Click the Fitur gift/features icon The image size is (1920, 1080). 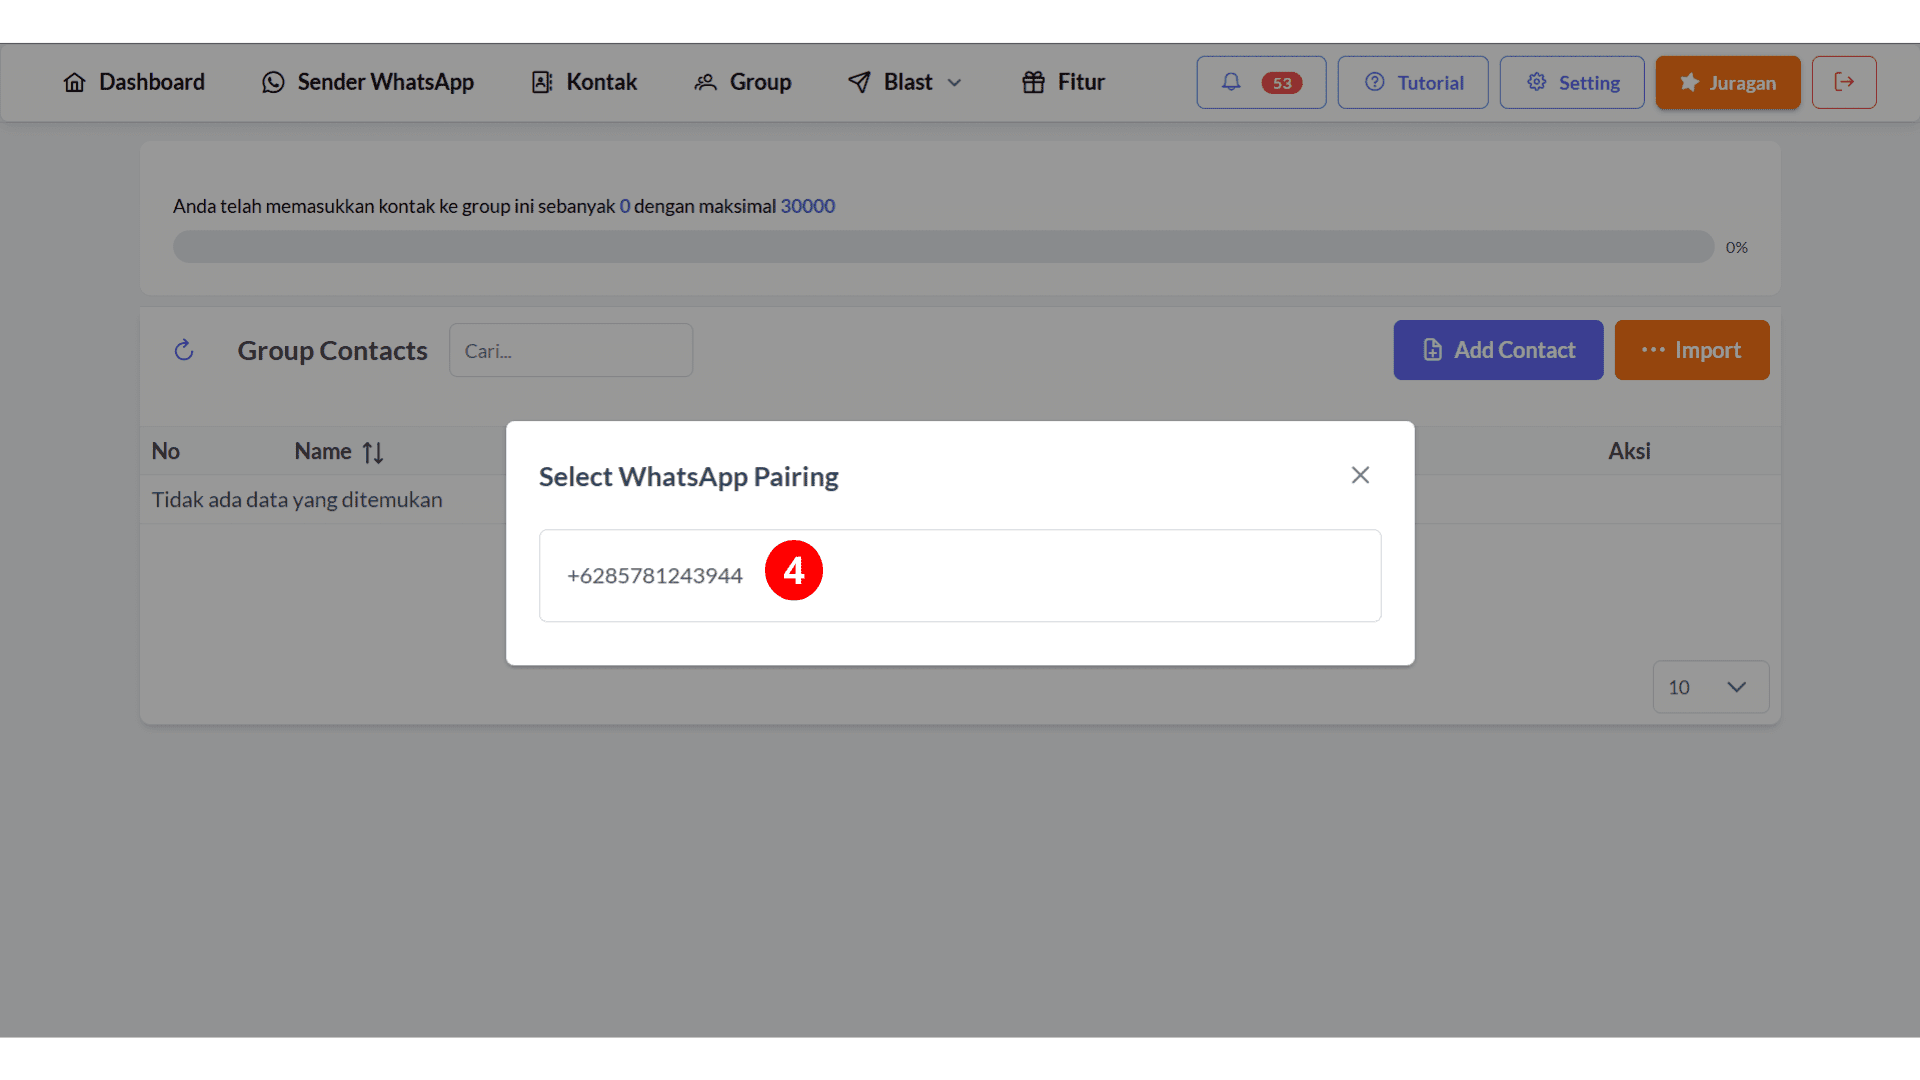pyautogui.click(x=1035, y=82)
